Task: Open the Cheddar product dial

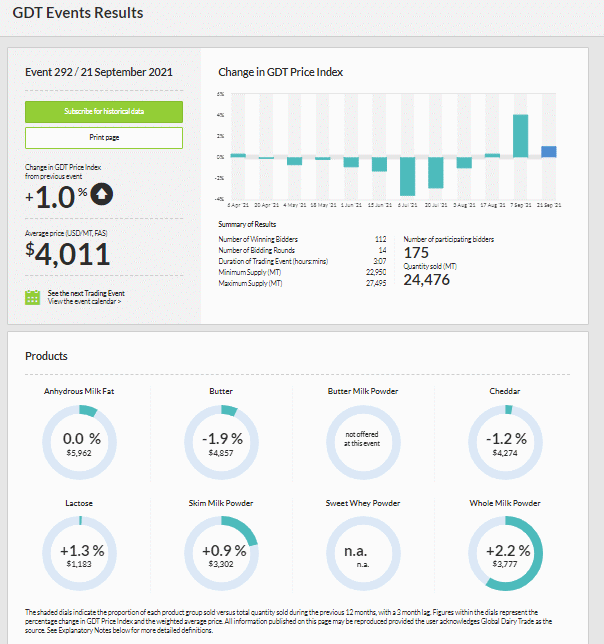Action: coord(505,442)
